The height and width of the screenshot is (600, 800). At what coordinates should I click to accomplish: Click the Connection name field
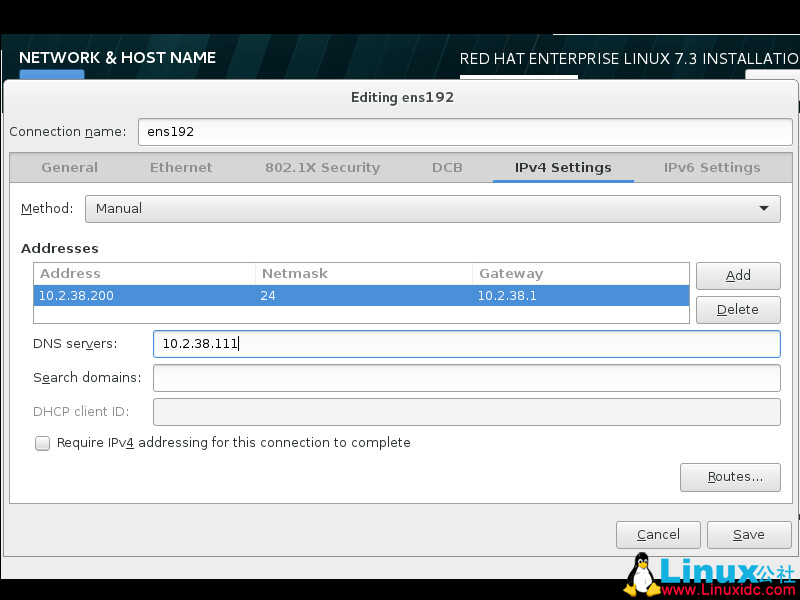click(466, 131)
